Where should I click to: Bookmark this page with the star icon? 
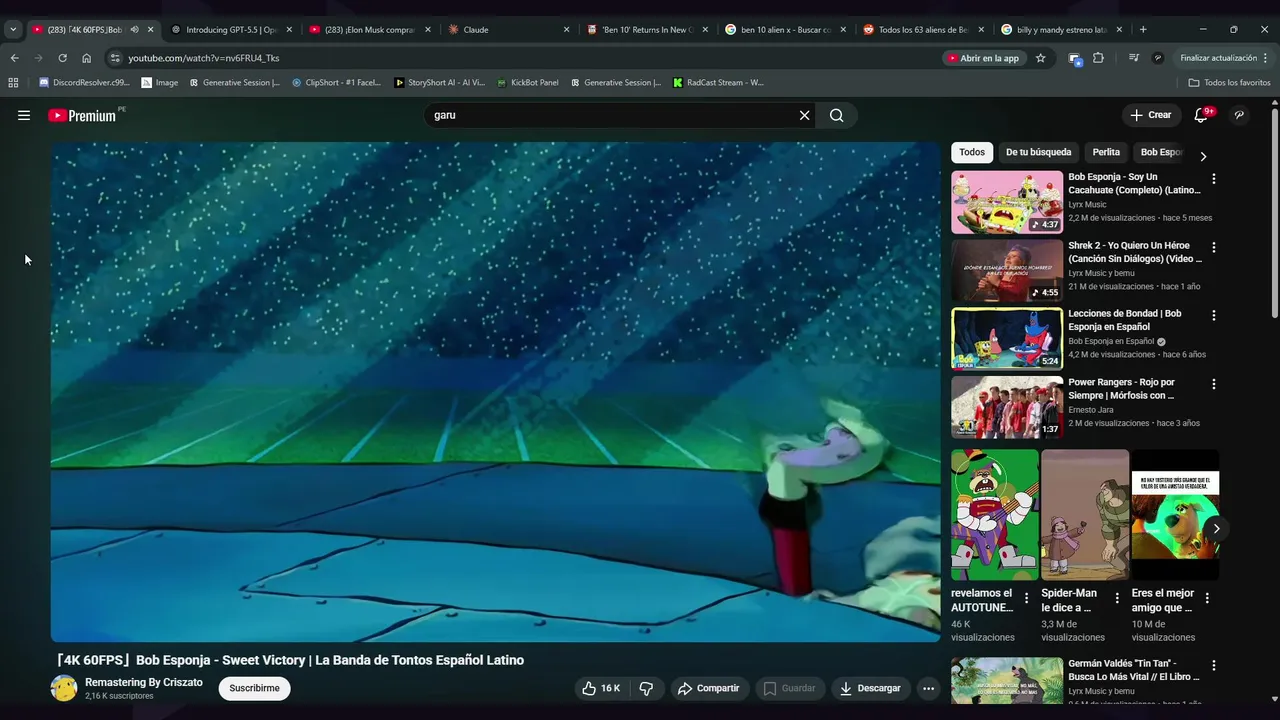click(1040, 58)
